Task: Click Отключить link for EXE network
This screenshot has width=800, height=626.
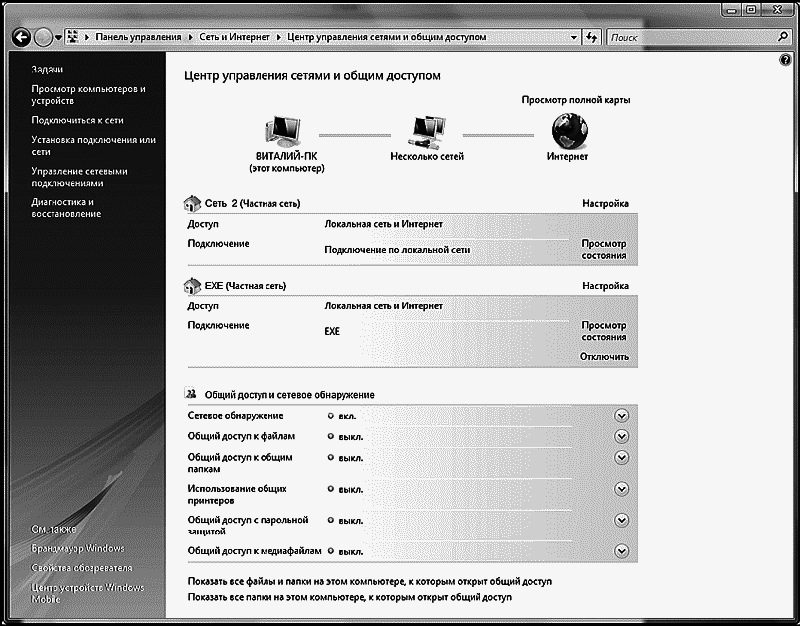Action: 605,357
